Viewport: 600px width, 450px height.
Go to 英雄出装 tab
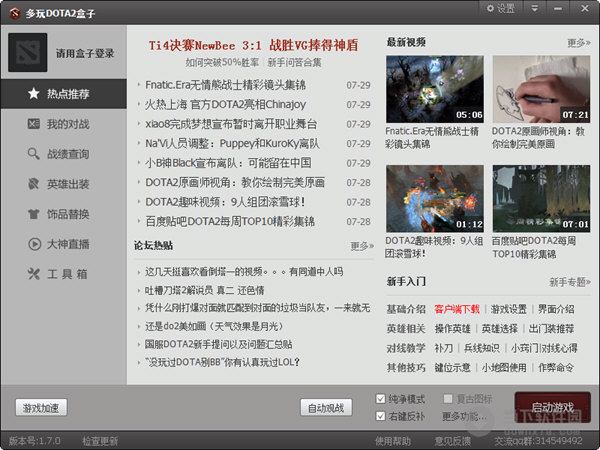click(x=64, y=184)
